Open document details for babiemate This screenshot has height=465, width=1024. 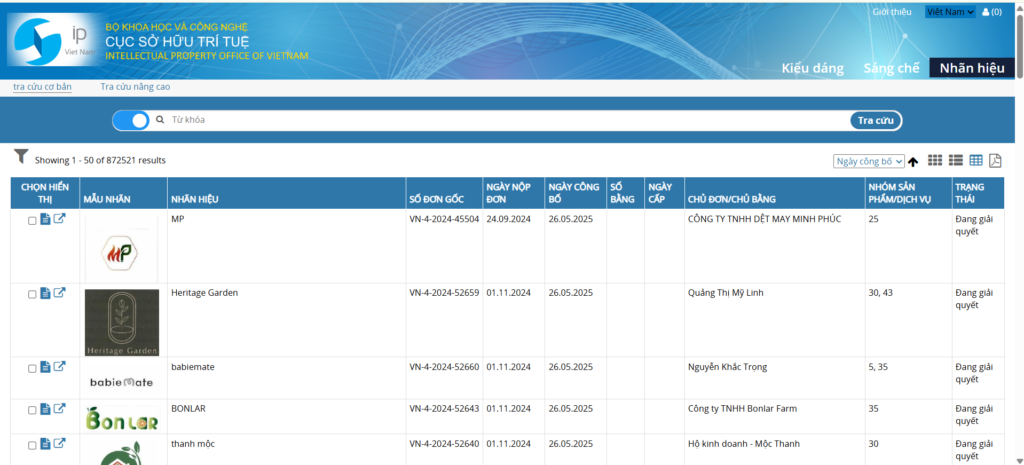tap(45, 367)
